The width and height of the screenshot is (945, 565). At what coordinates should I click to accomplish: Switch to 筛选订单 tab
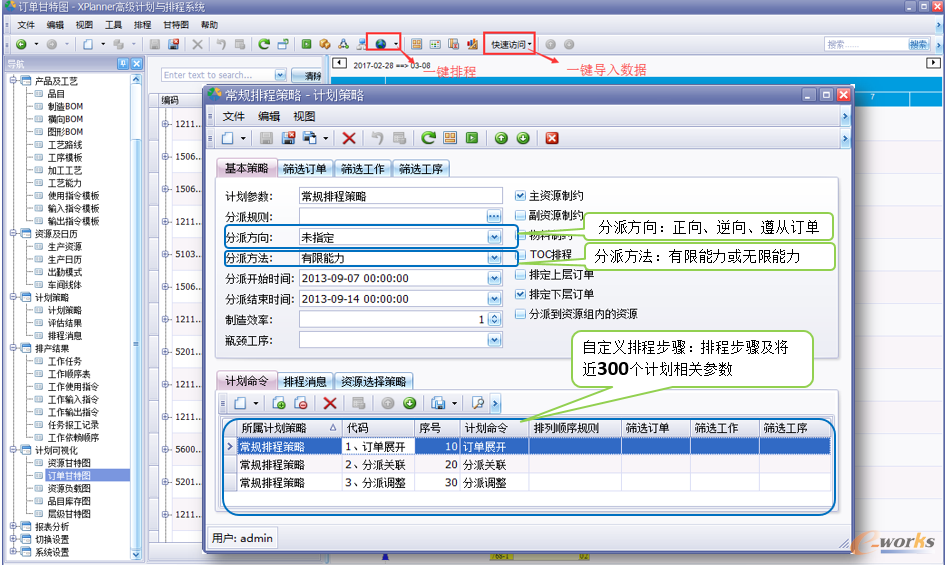pyautogui.click(x=304, y=169)
